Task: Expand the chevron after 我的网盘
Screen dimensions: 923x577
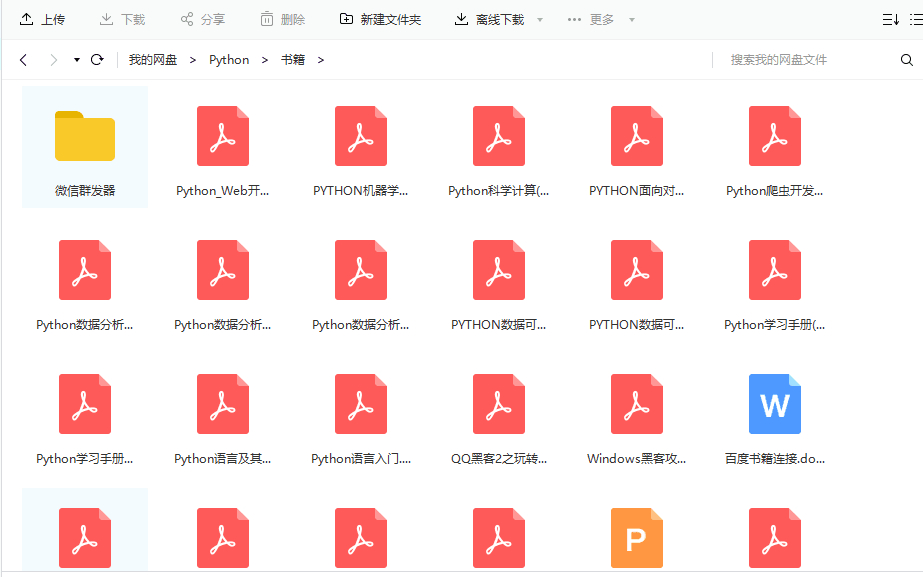Action: click(192, 60)
